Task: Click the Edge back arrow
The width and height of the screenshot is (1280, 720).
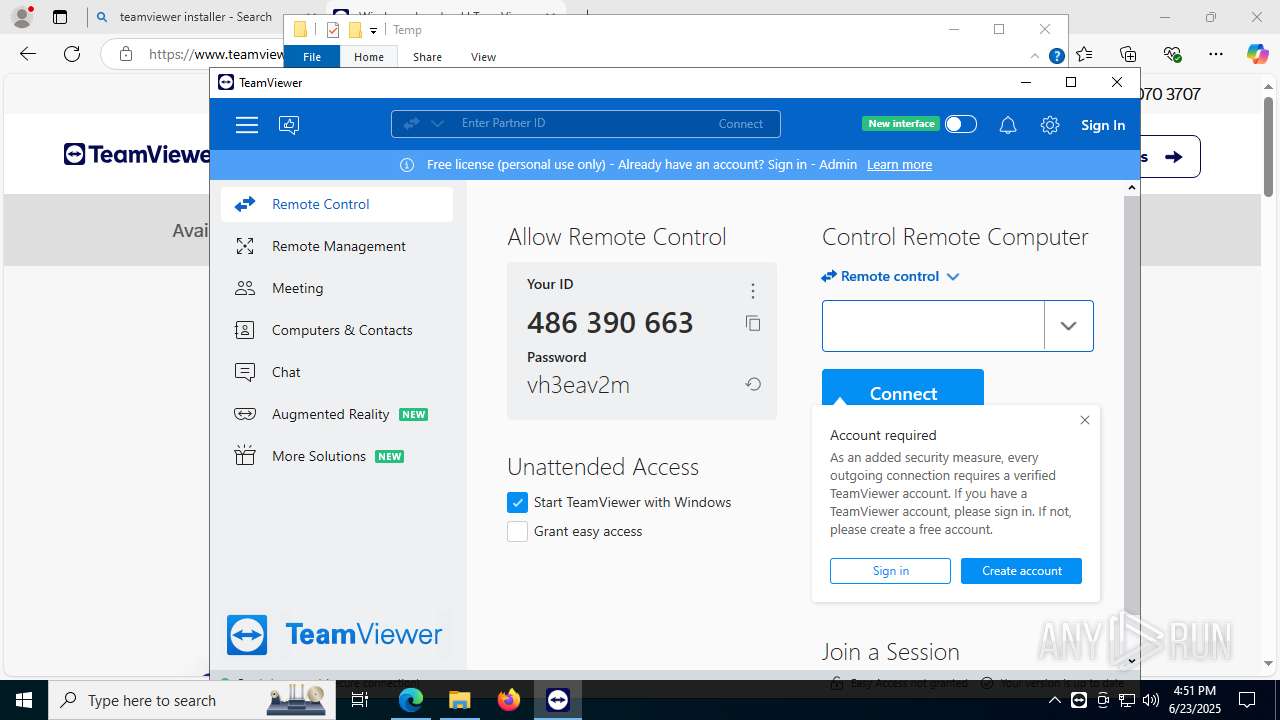Action: 28,54
